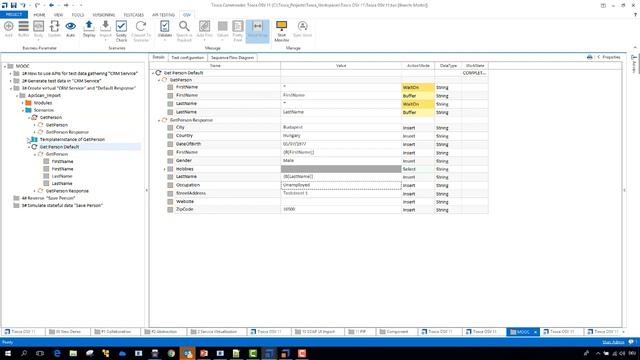
Task: Click the Update ribbon icon
Action: coord(54,27)
